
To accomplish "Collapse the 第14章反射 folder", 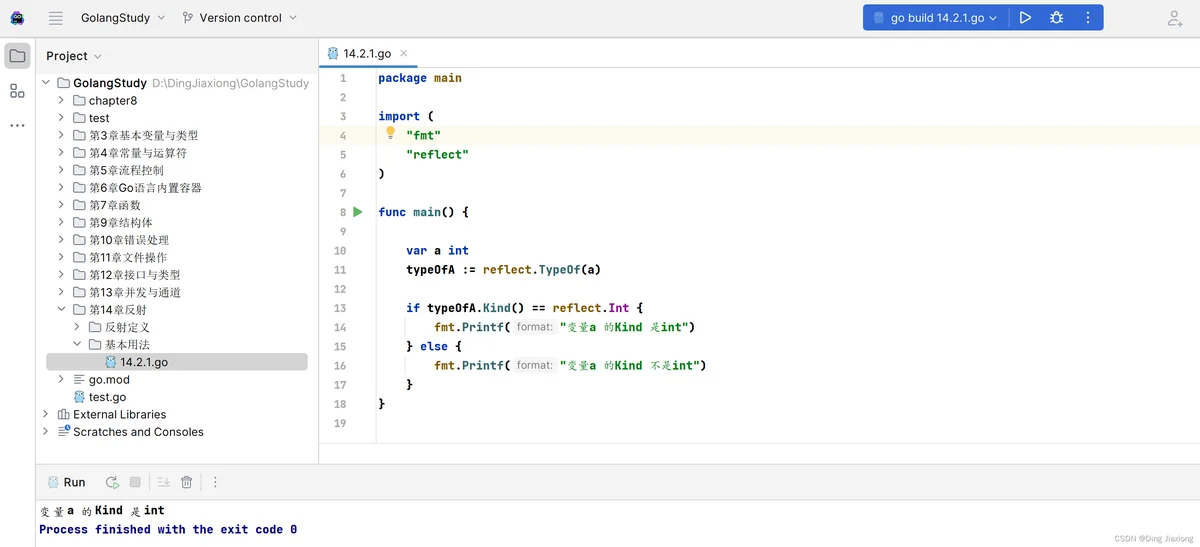I will click(61, 310).
